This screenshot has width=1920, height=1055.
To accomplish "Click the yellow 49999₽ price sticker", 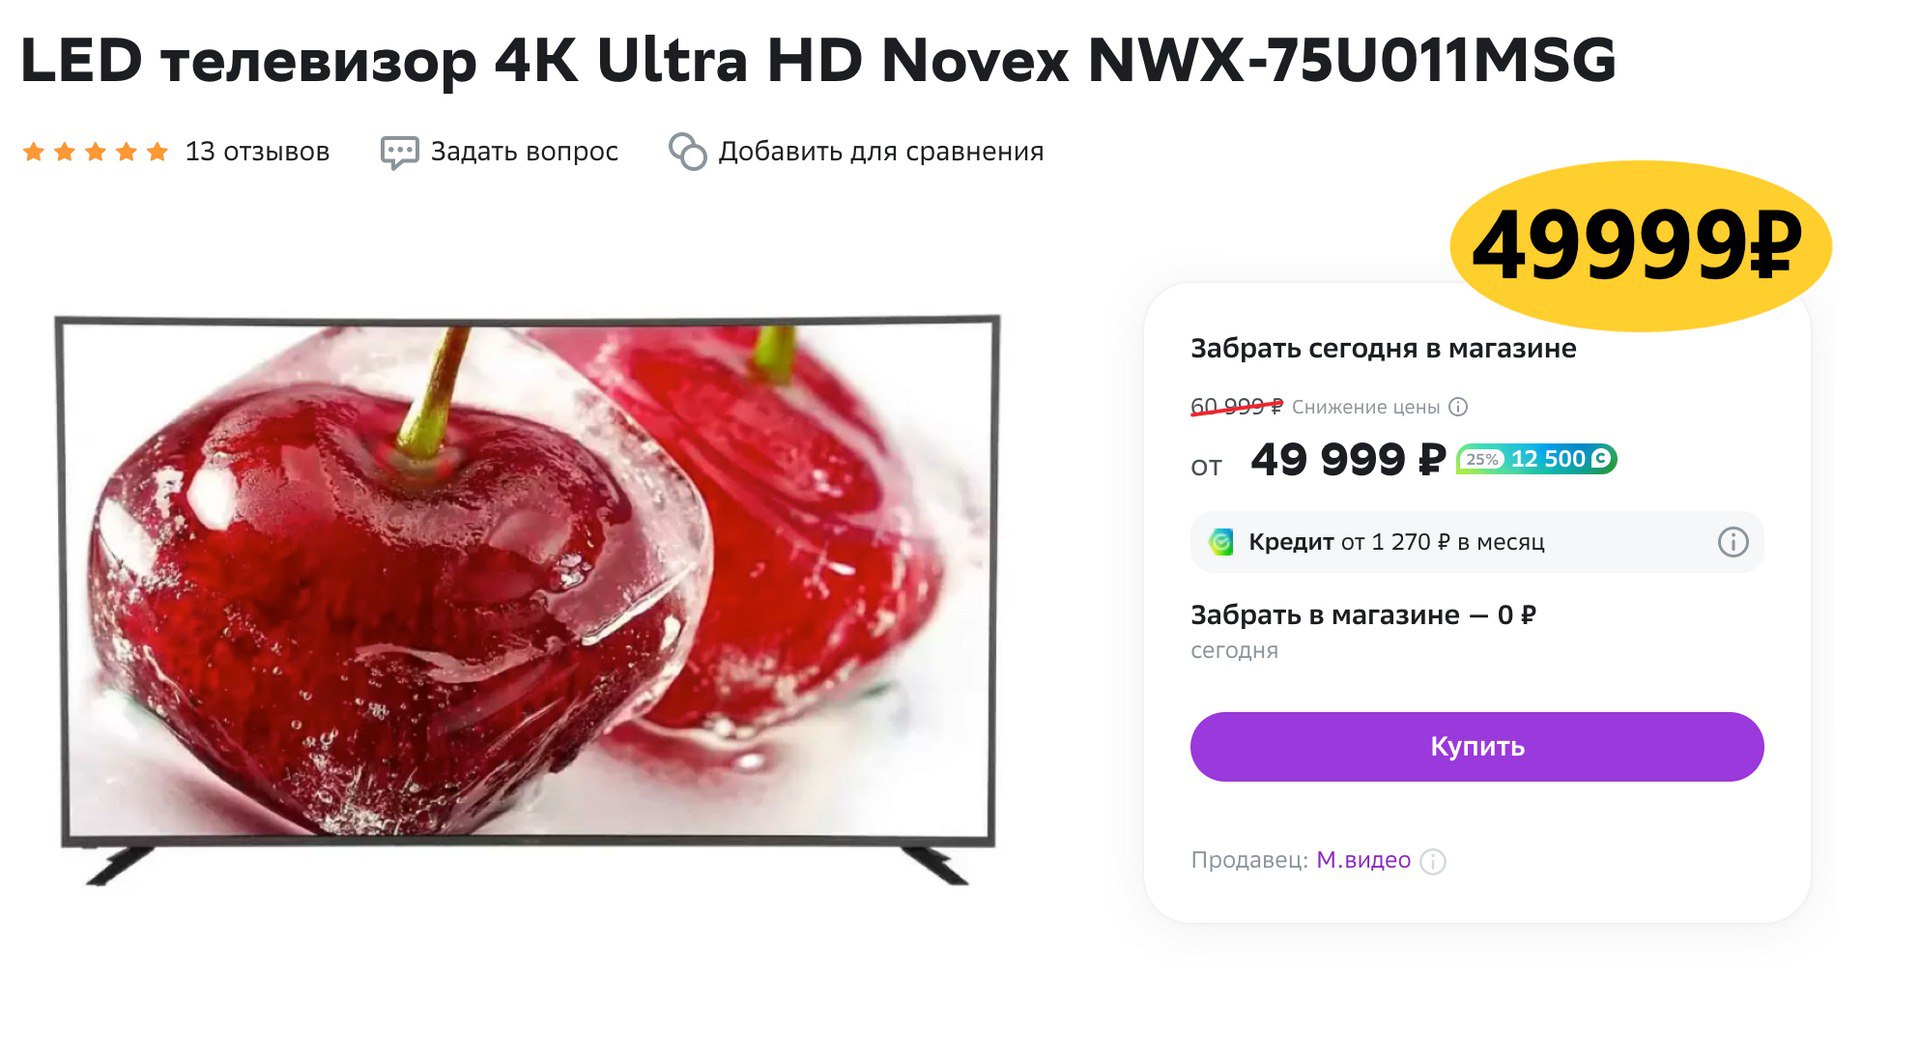I will point(1640,246).
